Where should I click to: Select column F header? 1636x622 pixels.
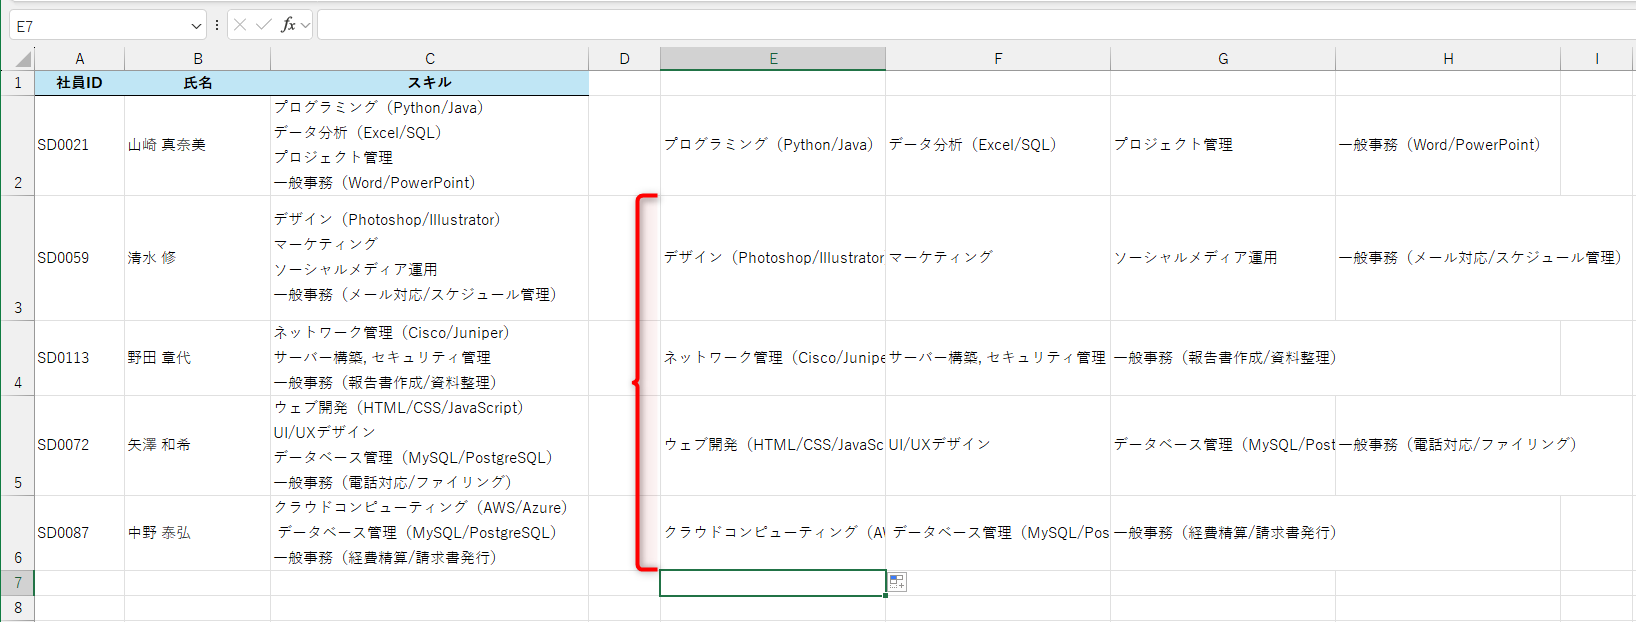[998, 59]
